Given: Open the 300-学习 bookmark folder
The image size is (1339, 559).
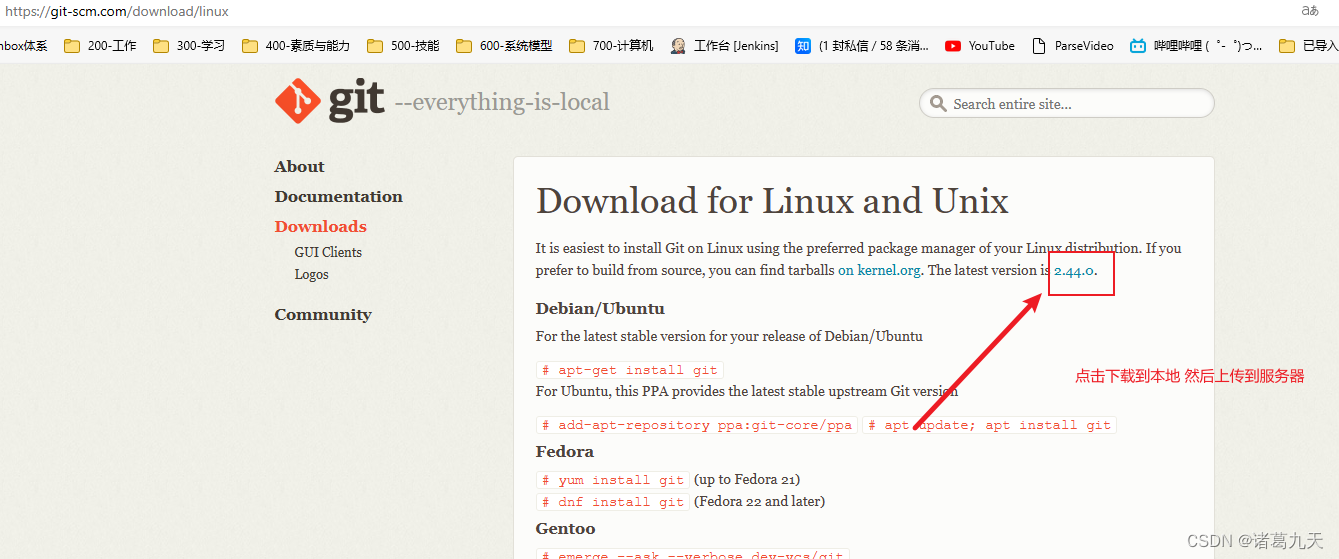Looking at the screenshot, I should [189, 45].
